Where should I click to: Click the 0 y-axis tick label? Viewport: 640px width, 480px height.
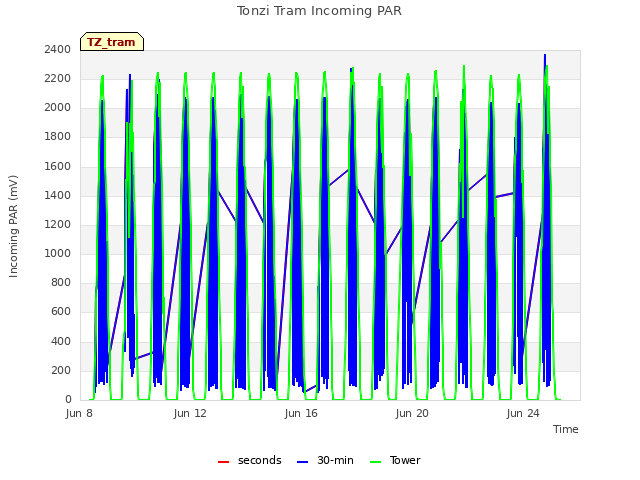pos(68,400)
